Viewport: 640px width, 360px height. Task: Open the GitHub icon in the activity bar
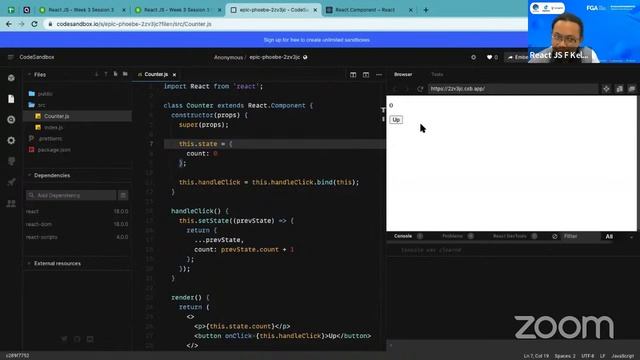[11, 161]
